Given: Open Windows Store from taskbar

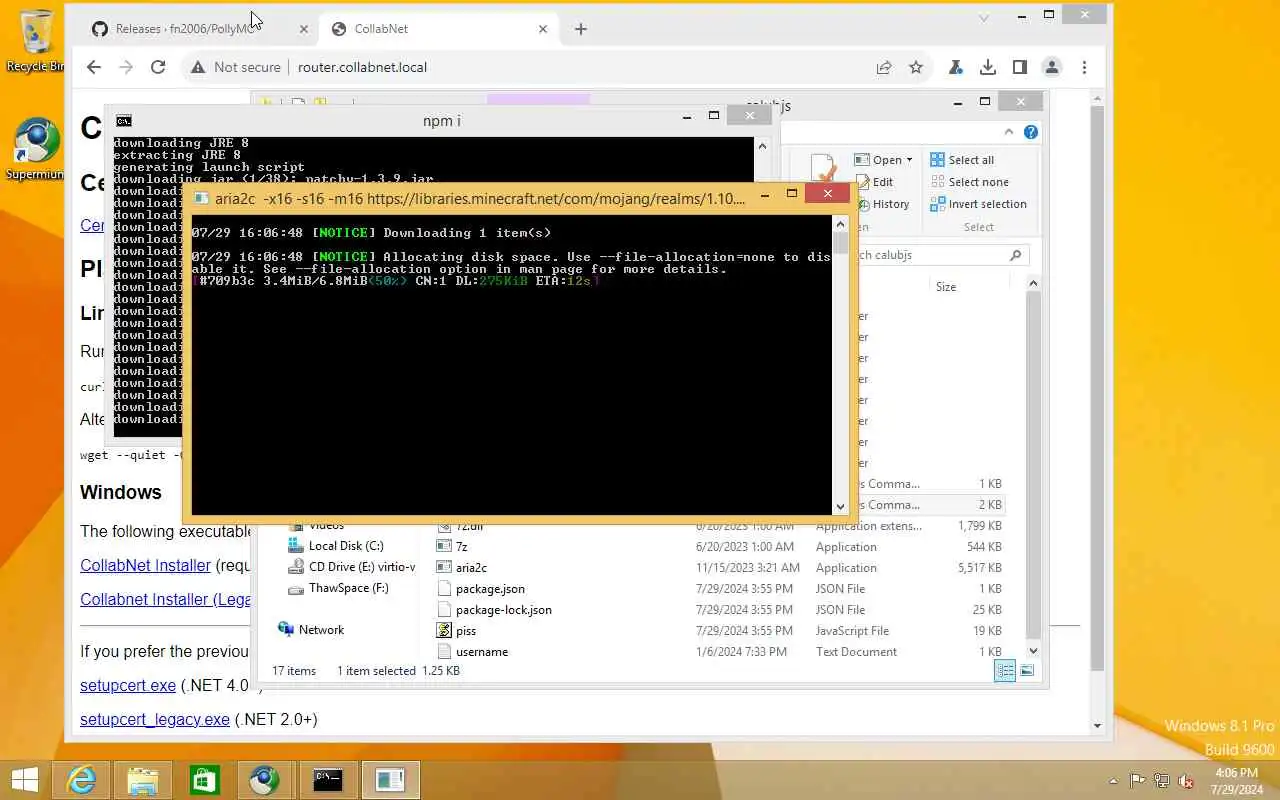Looking at the screenshot, I should 204,780.
